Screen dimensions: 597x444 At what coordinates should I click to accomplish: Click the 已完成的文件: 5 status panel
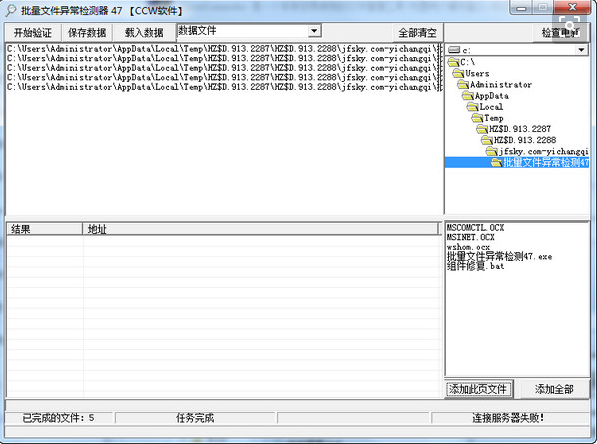pyautogui.click(x=59, y=418)
